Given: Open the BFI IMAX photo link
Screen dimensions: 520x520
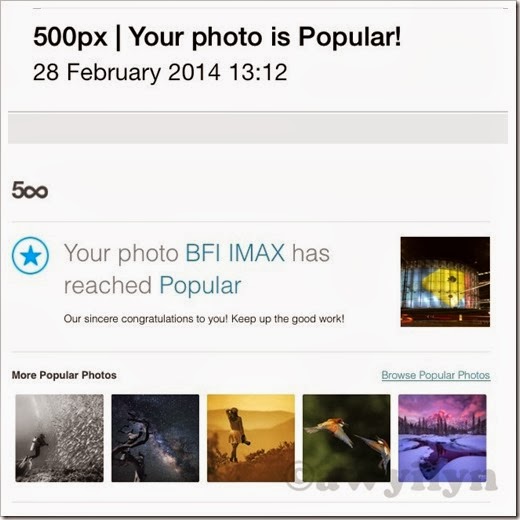Looking at the screenshot, I should (235, 253).
